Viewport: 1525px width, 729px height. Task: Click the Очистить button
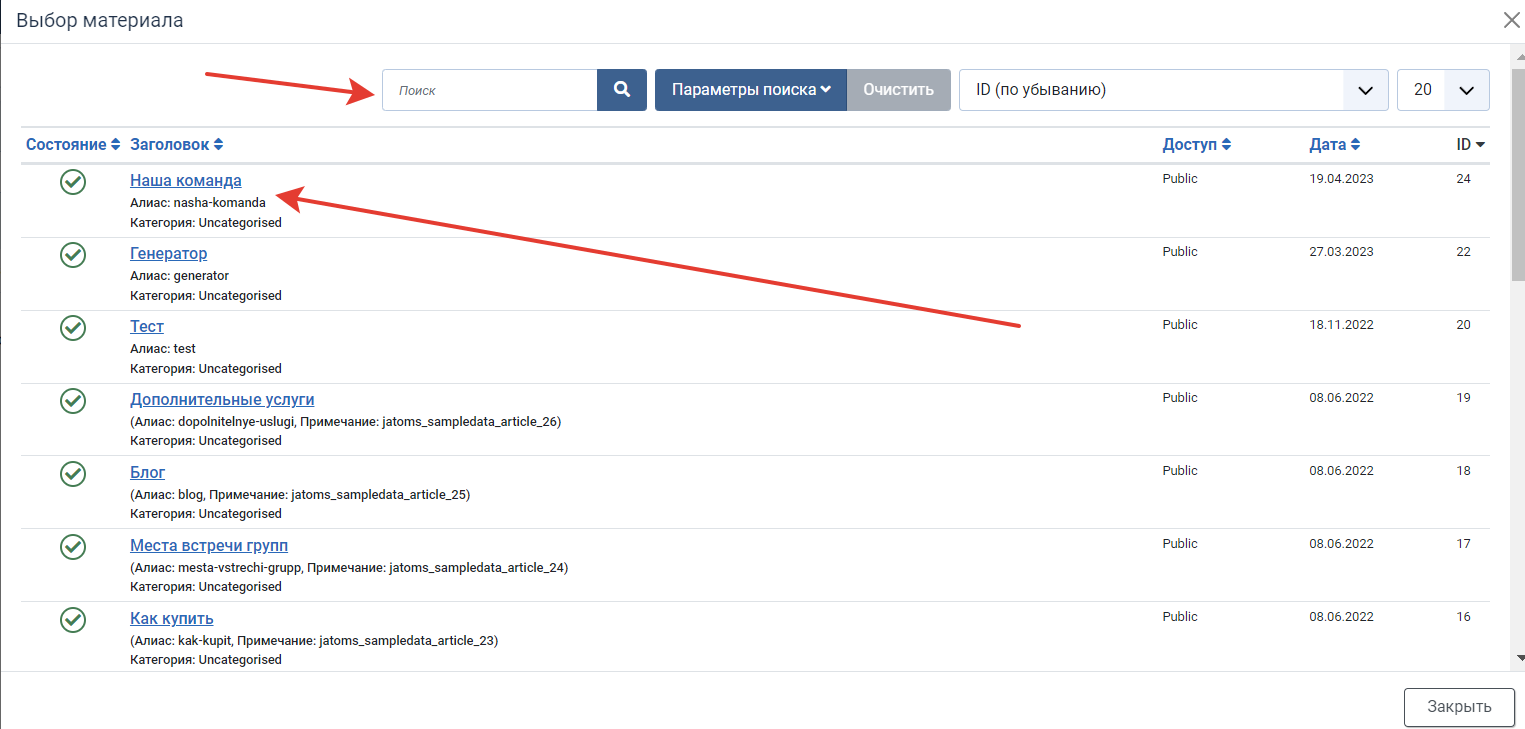point(899,90)
